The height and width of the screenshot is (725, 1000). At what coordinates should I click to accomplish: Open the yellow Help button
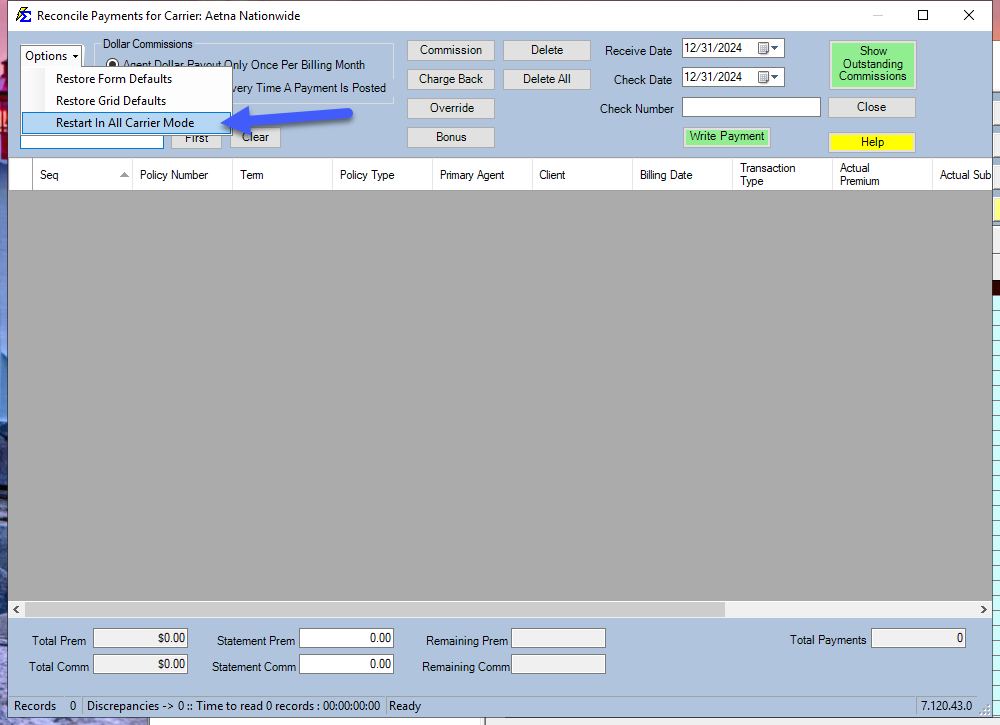click(x=872, y=142)
